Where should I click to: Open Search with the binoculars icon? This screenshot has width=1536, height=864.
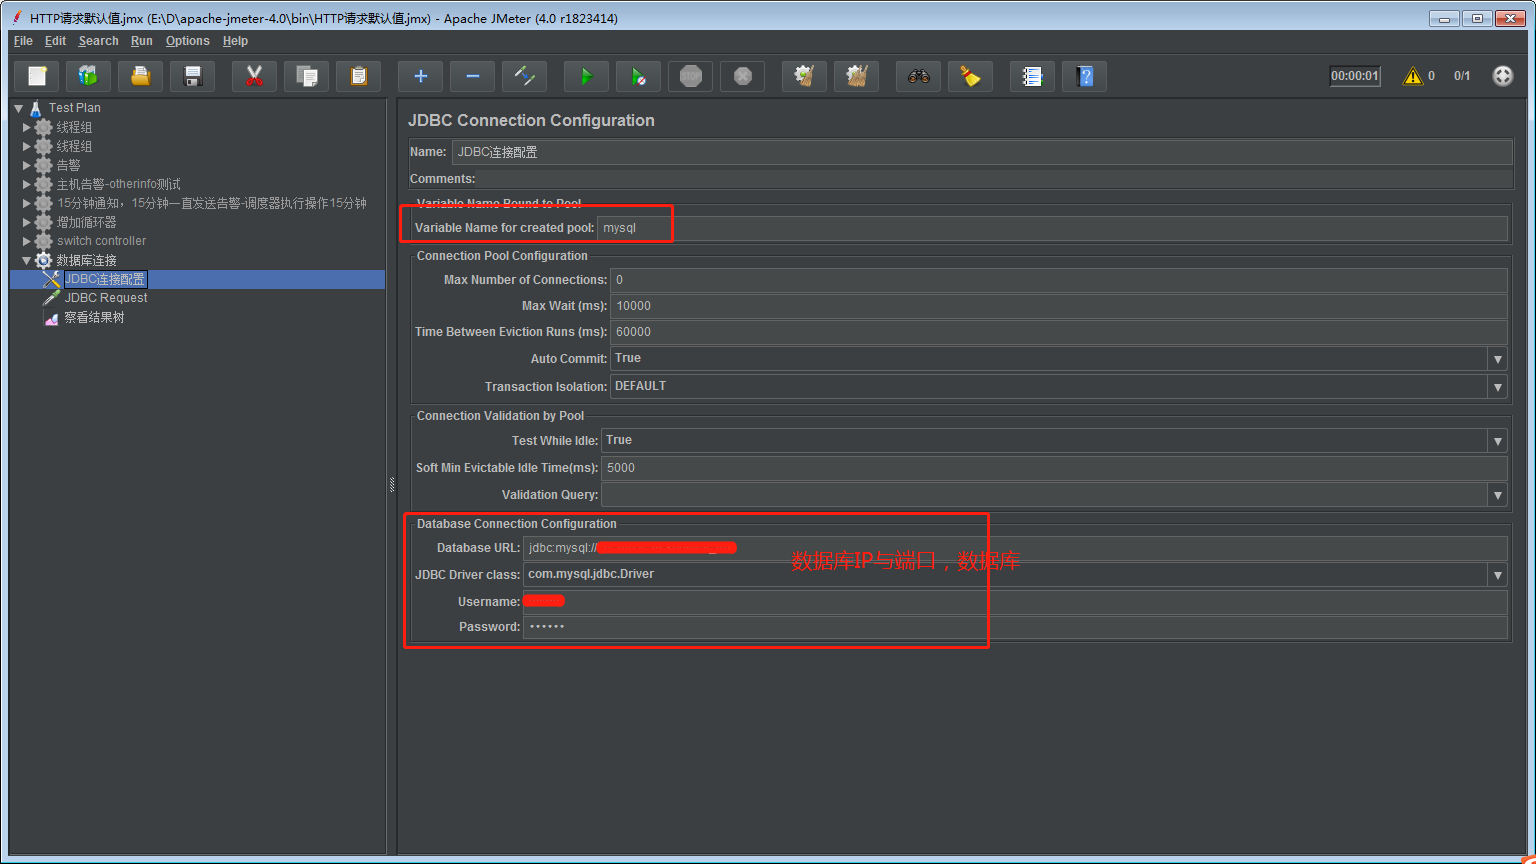[919, 76]
